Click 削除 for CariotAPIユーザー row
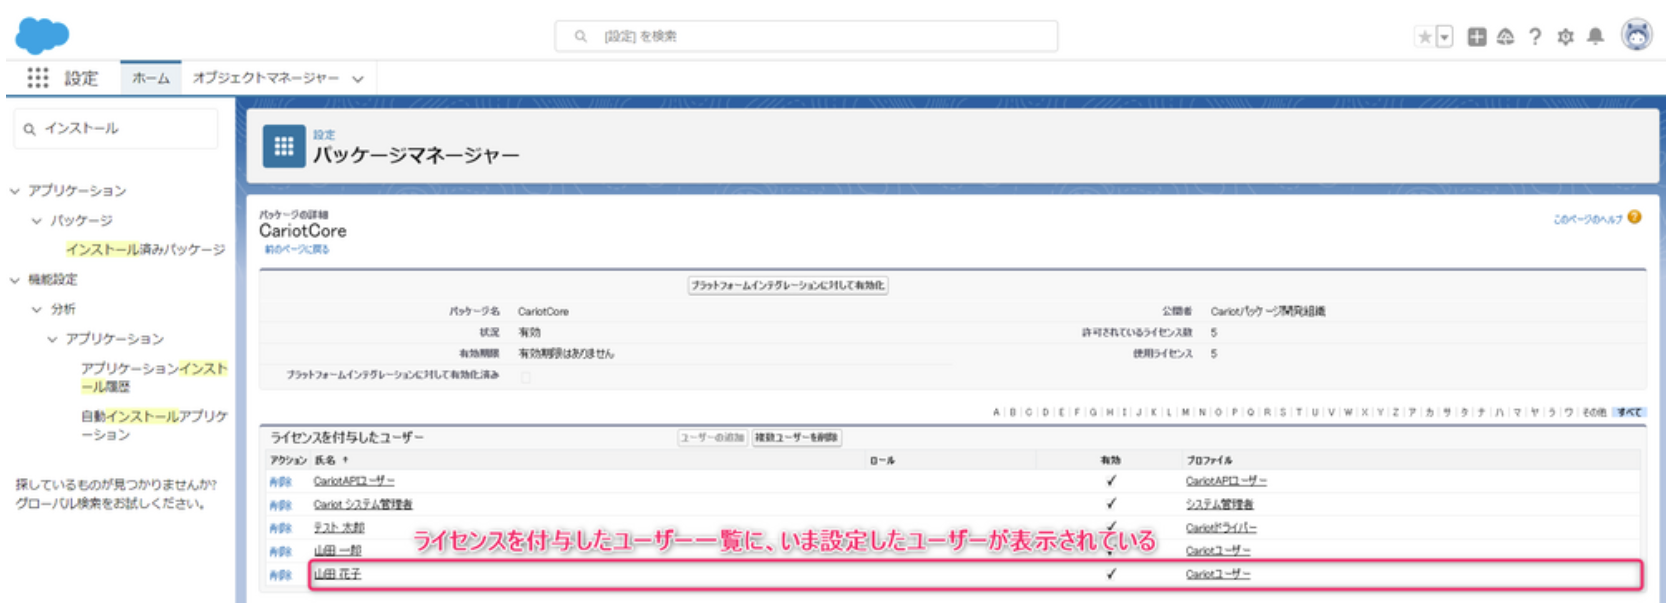 coord(280,482)
